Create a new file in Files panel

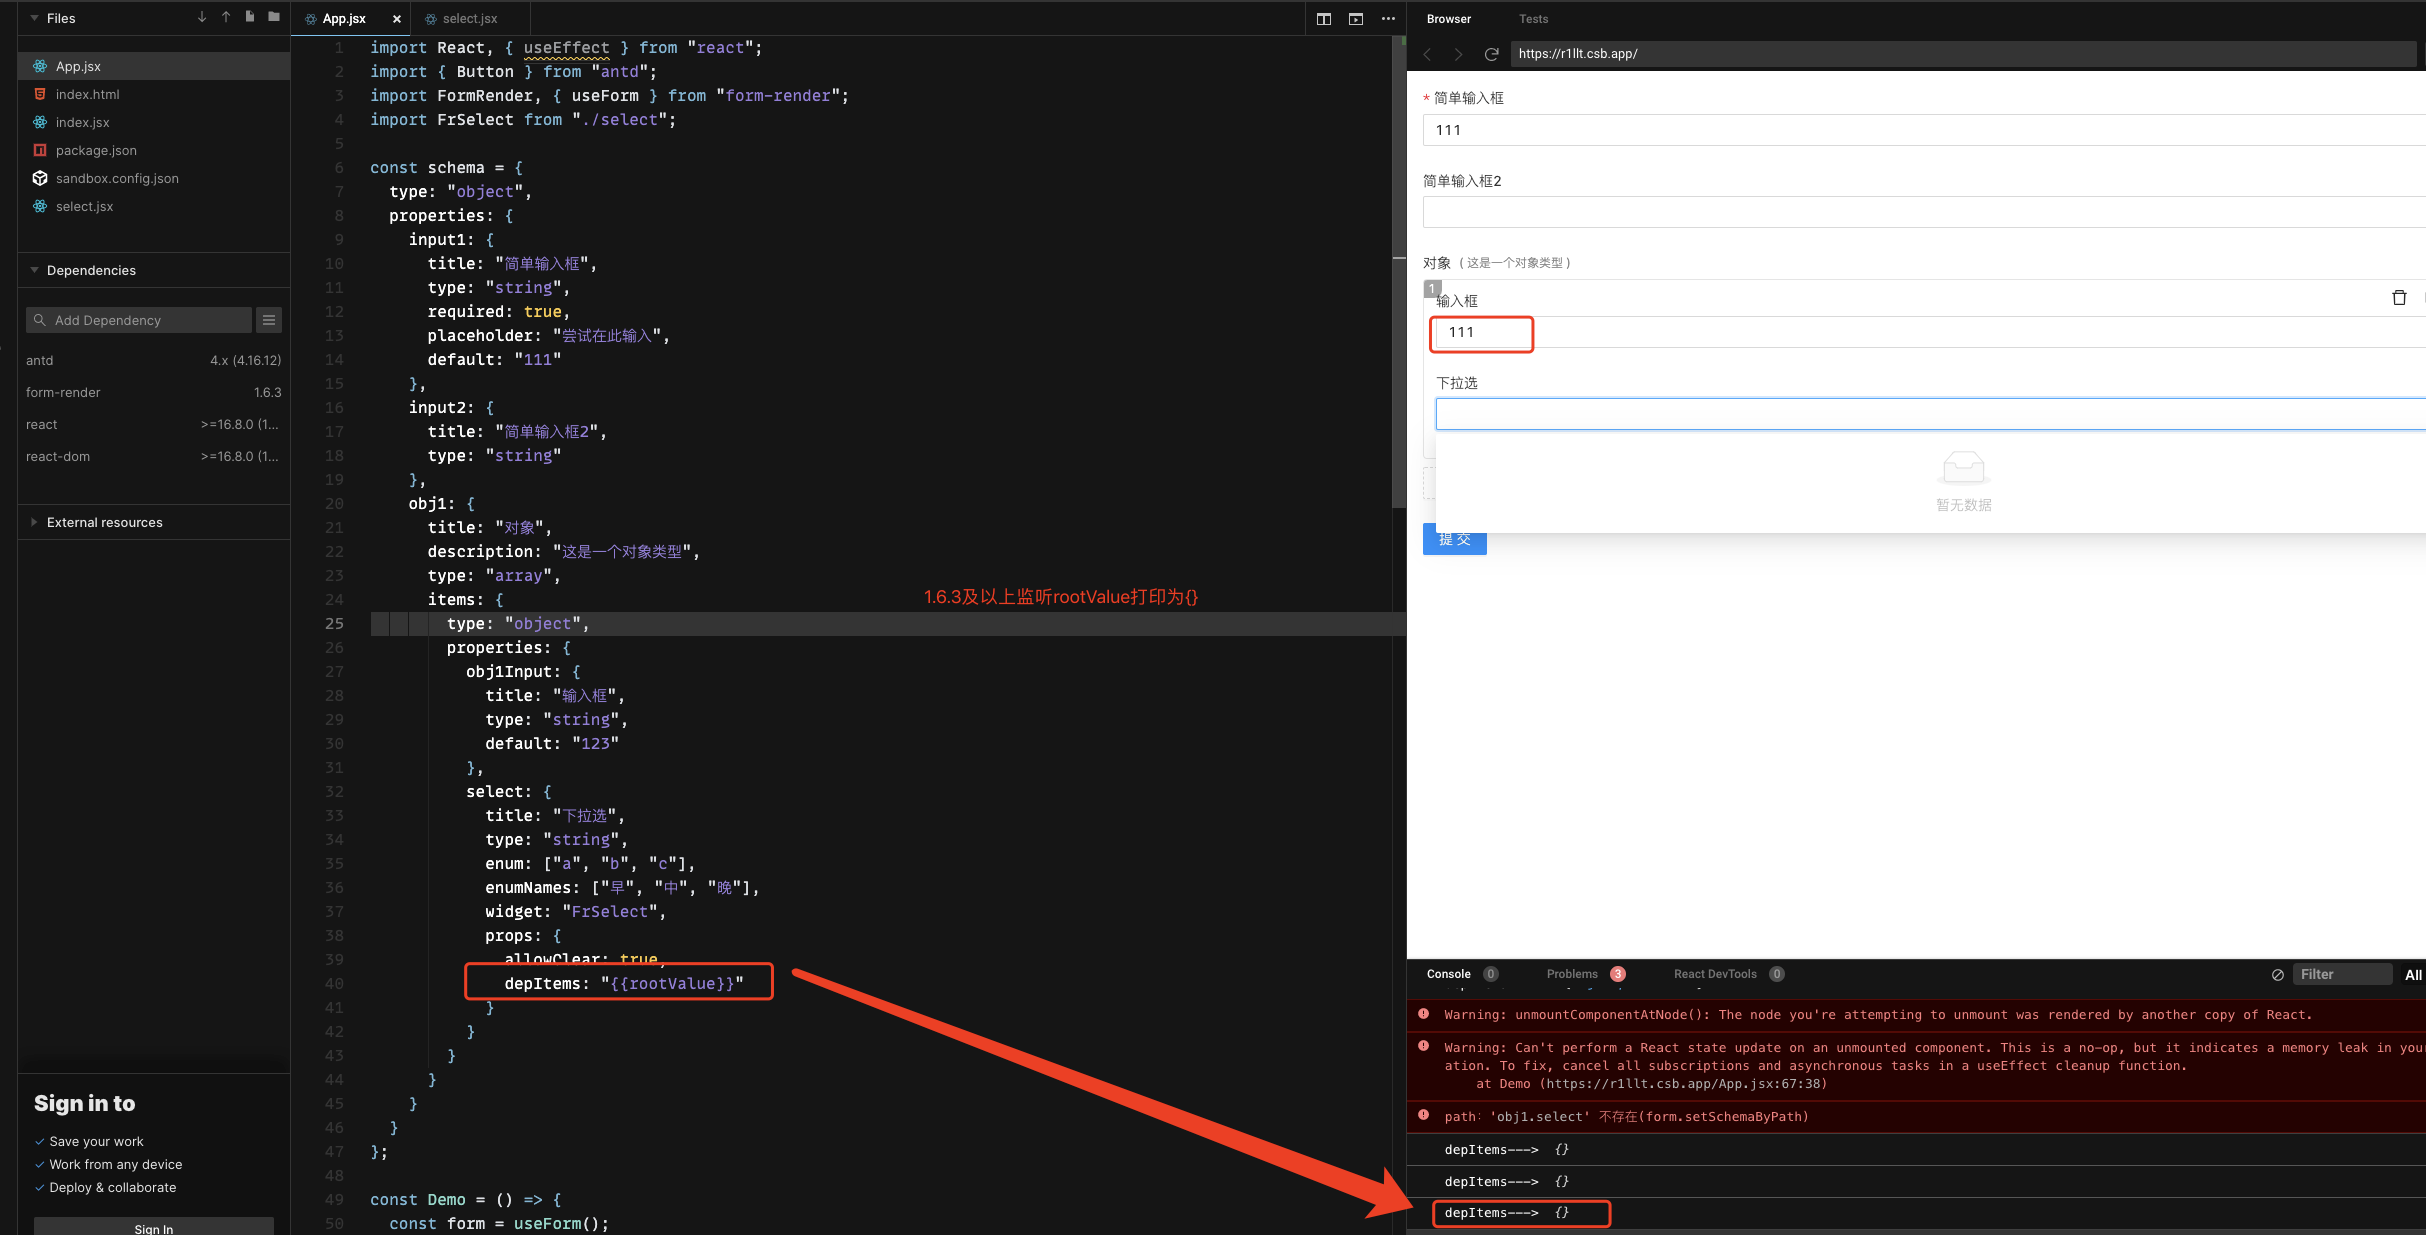point(249,17)
